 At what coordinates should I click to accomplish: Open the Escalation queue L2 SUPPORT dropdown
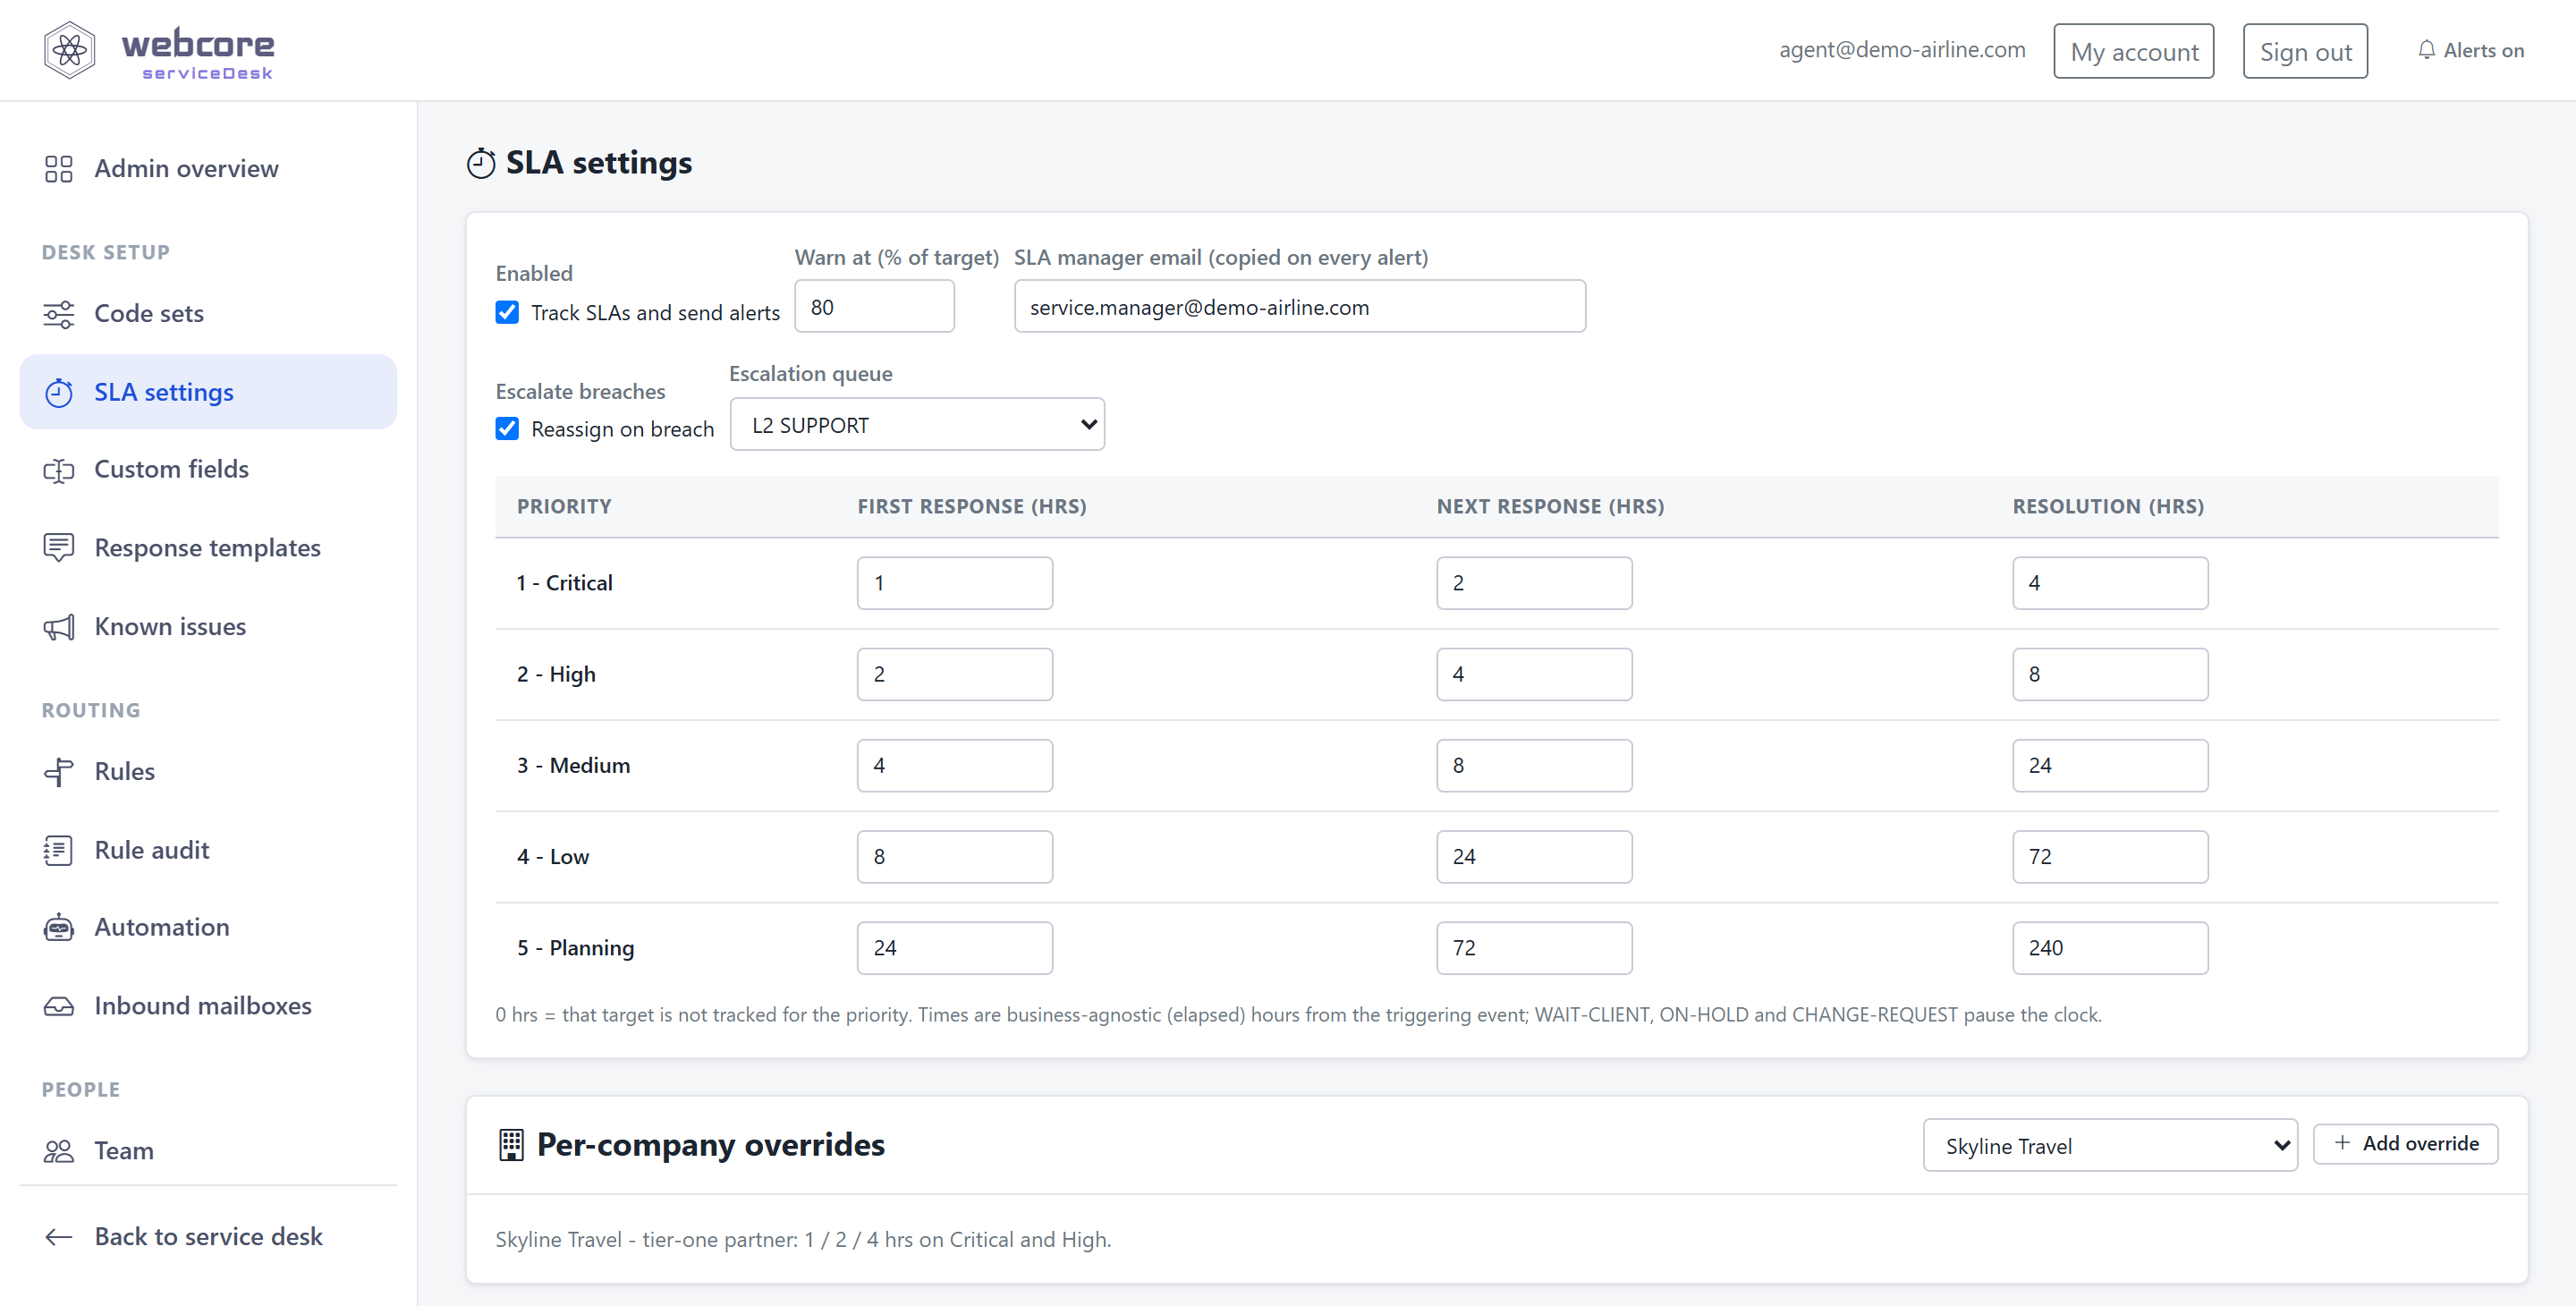(917, 424)
